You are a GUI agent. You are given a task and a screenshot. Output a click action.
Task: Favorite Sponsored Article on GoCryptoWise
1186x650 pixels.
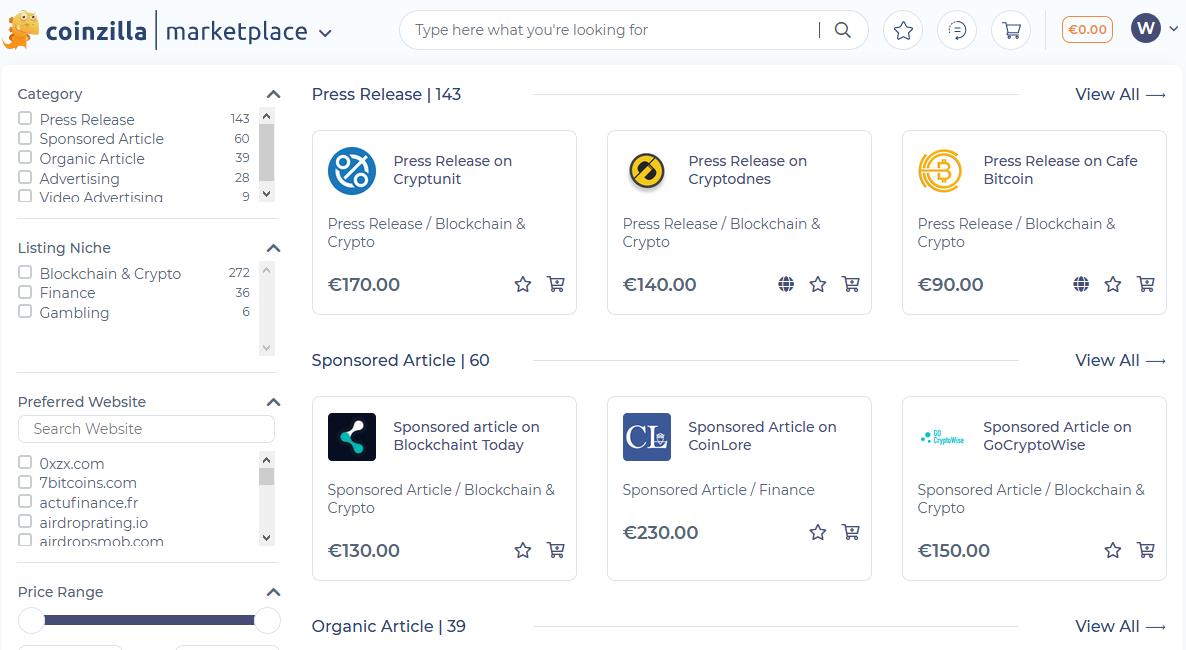click(1113, 550)
